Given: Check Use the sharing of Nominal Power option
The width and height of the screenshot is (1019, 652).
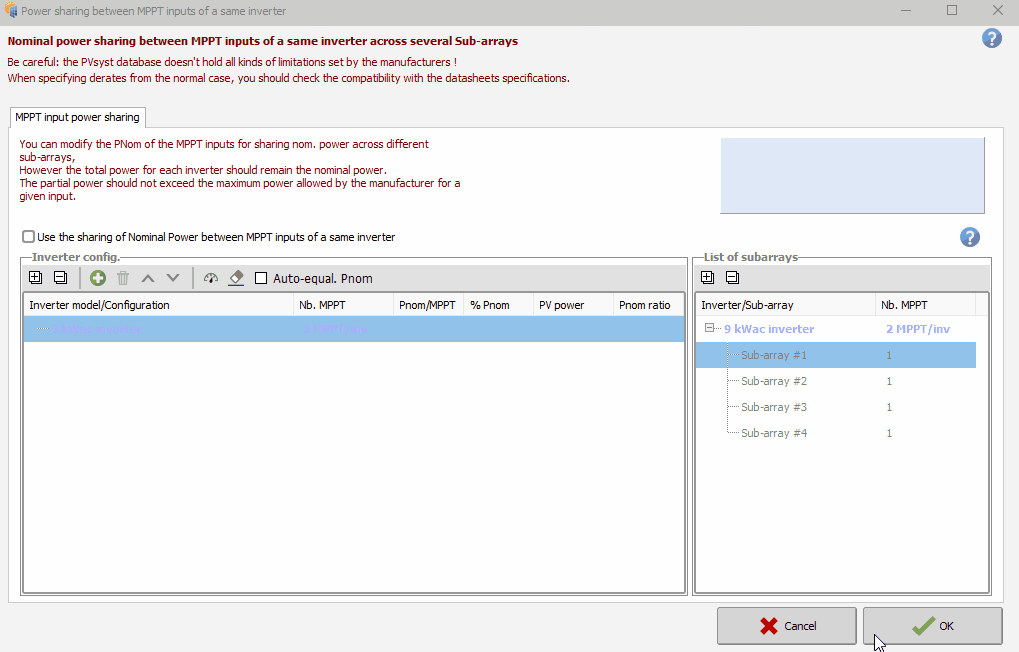Looking at the screenshot, I should 28,237.
